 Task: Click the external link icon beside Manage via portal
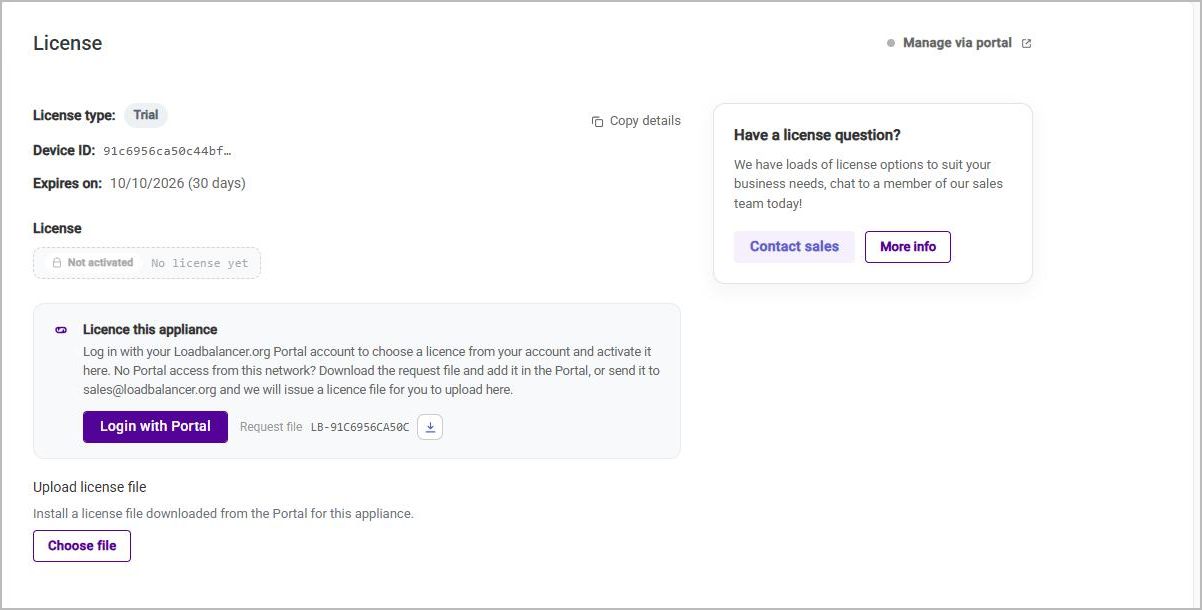tap(1026, 43)
